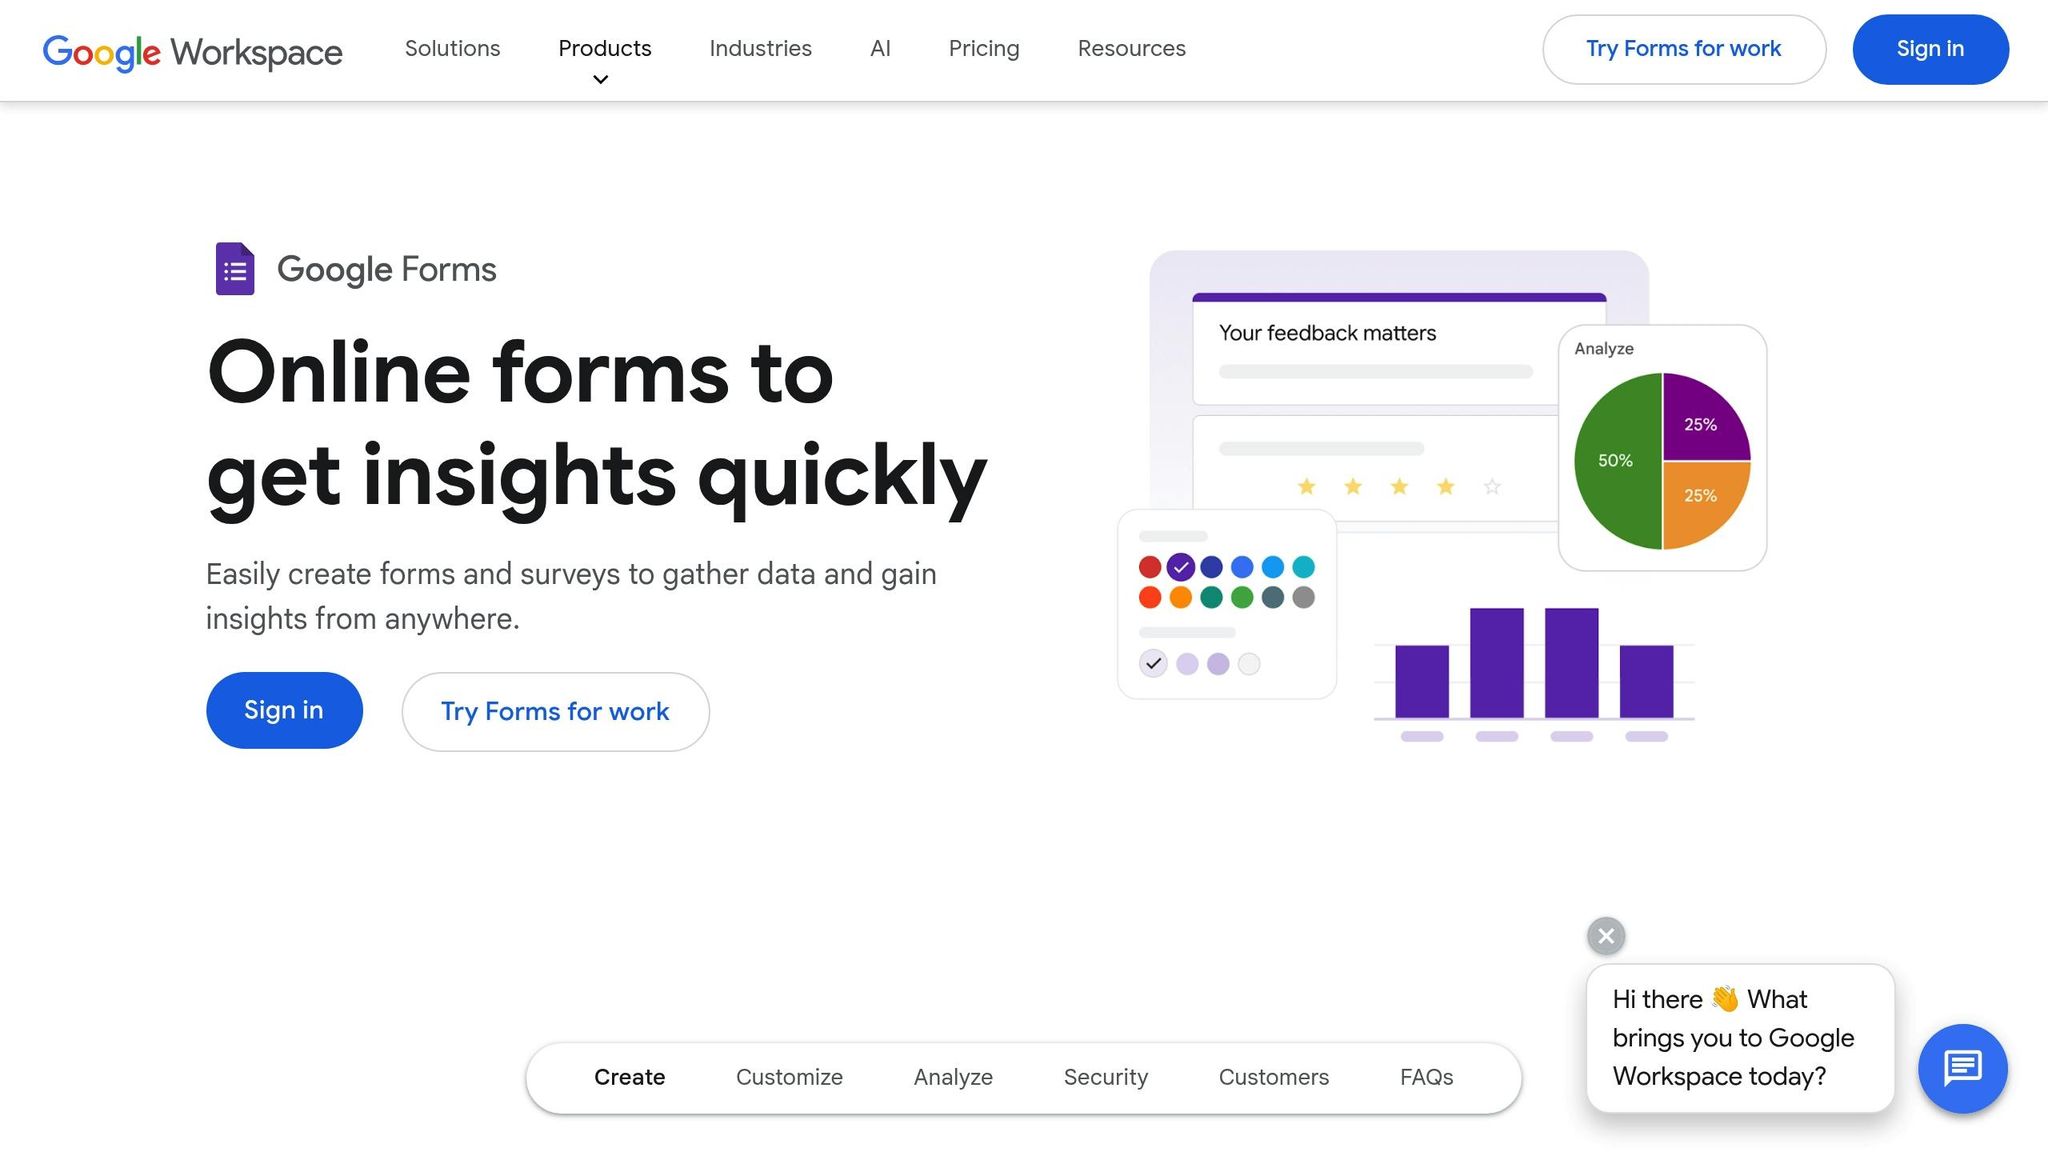Open the Security tab
Image resolution: width=2048 pixels, height=1152 pixels.
pos(1106,1077)
